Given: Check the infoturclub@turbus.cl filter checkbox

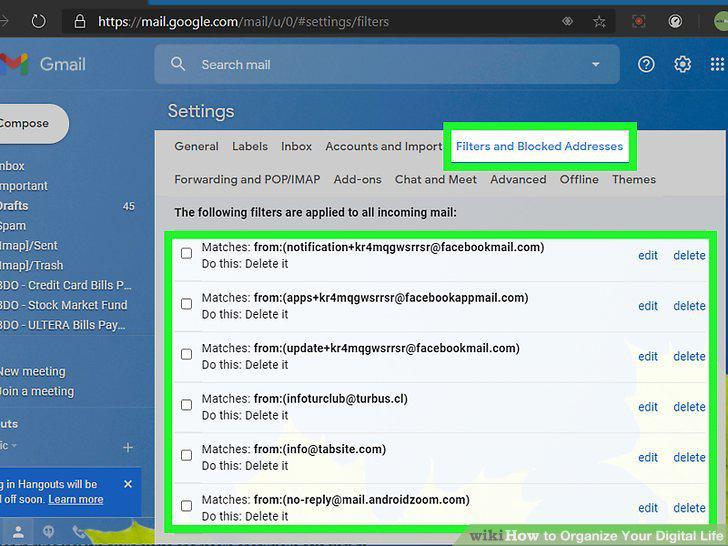Looking at the screenshot, I should (x=186, y=405).
